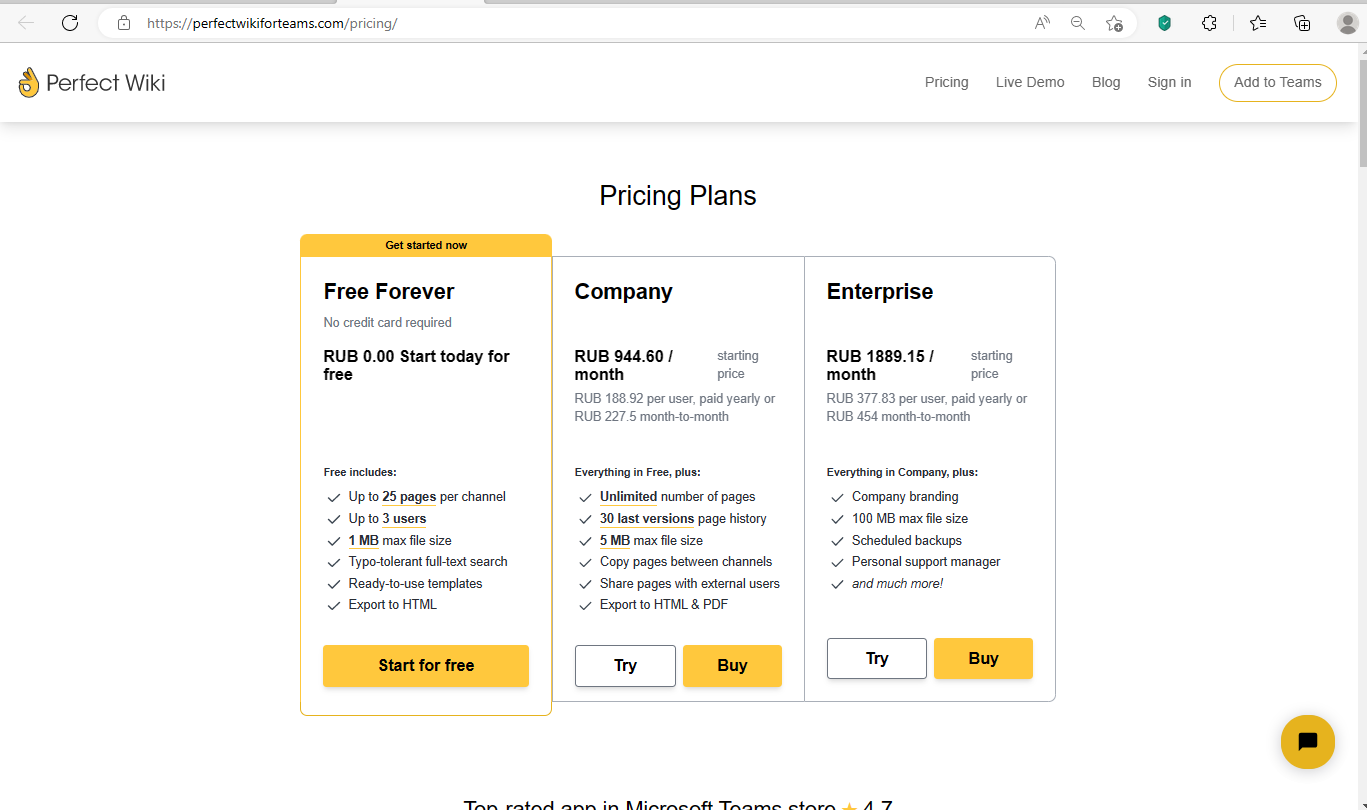Click the Sign in link
Viewport: 1367px width, 810px height.
(1169, 83)
